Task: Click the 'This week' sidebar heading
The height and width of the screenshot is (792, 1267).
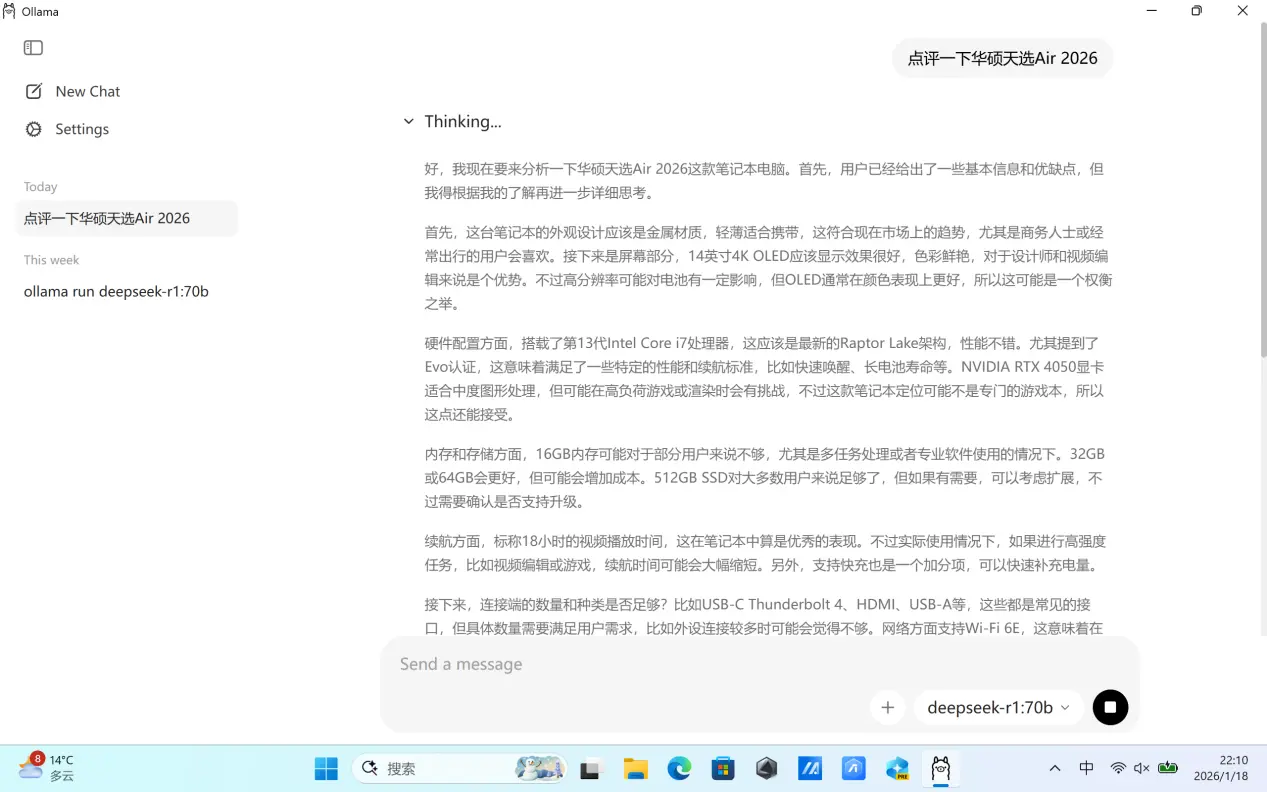Action: coord(52,260)
